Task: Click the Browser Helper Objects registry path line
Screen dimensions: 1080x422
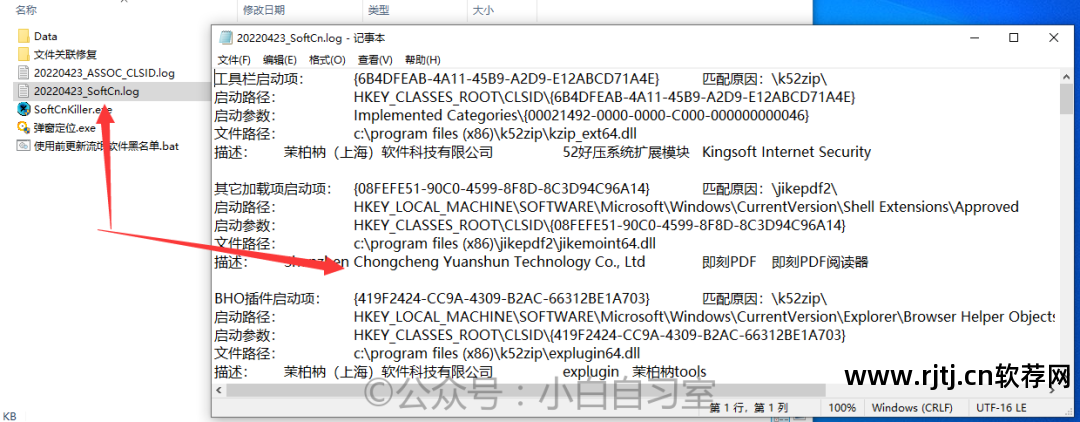Action: click(x=704, y=317)
